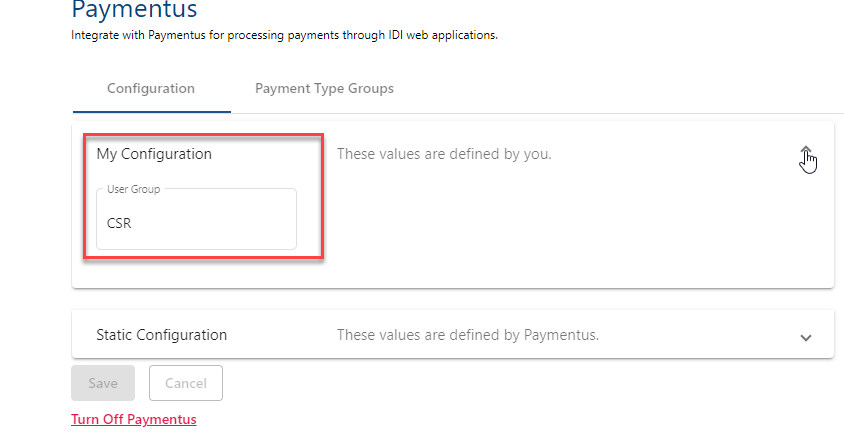Click the Paymentus page heading
Viewport: 844px width, 443px height.
(134, 10)
